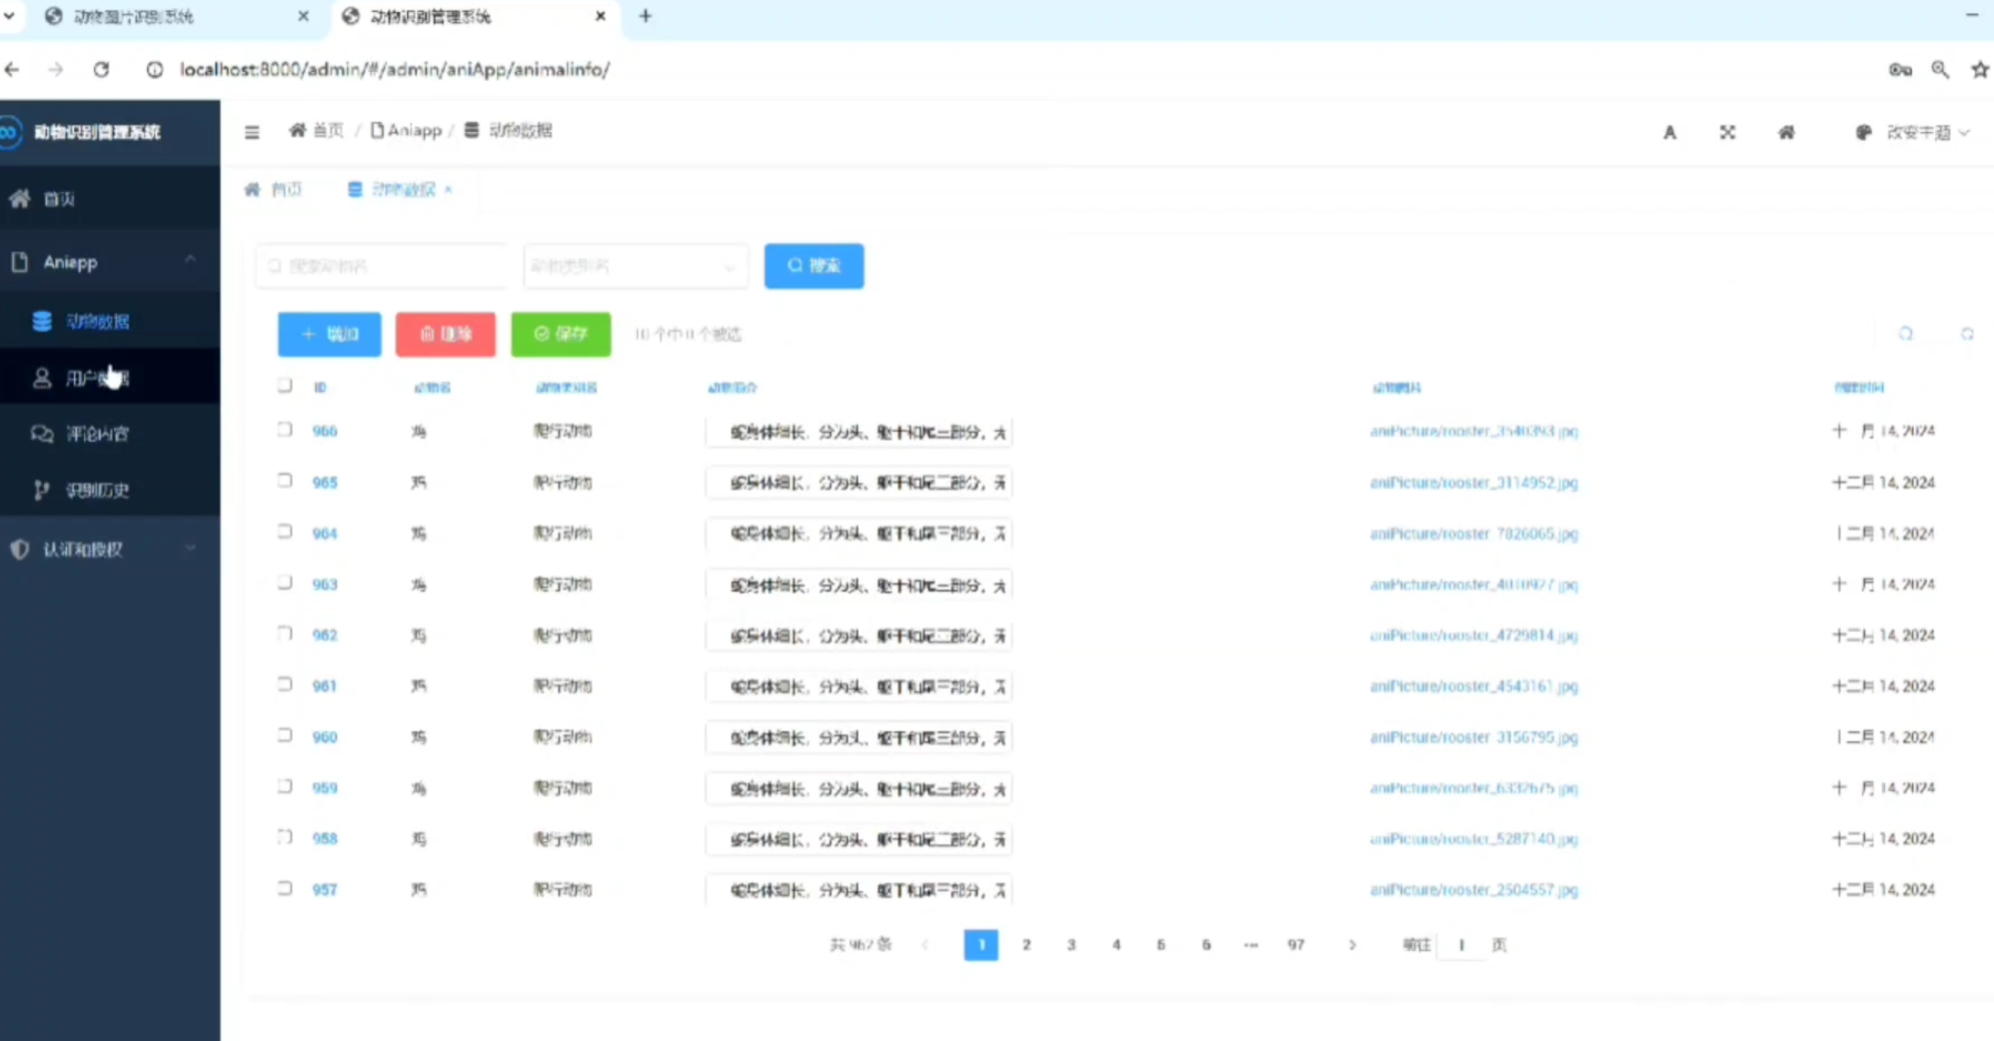Click the blue search button
Viewport: 1994px width, 1041px height.
[813, 266]
